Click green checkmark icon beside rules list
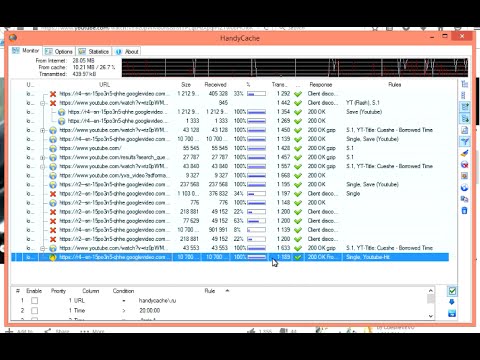Image resolution: width=480 pixels, height=360 pixels. point(452,291)
